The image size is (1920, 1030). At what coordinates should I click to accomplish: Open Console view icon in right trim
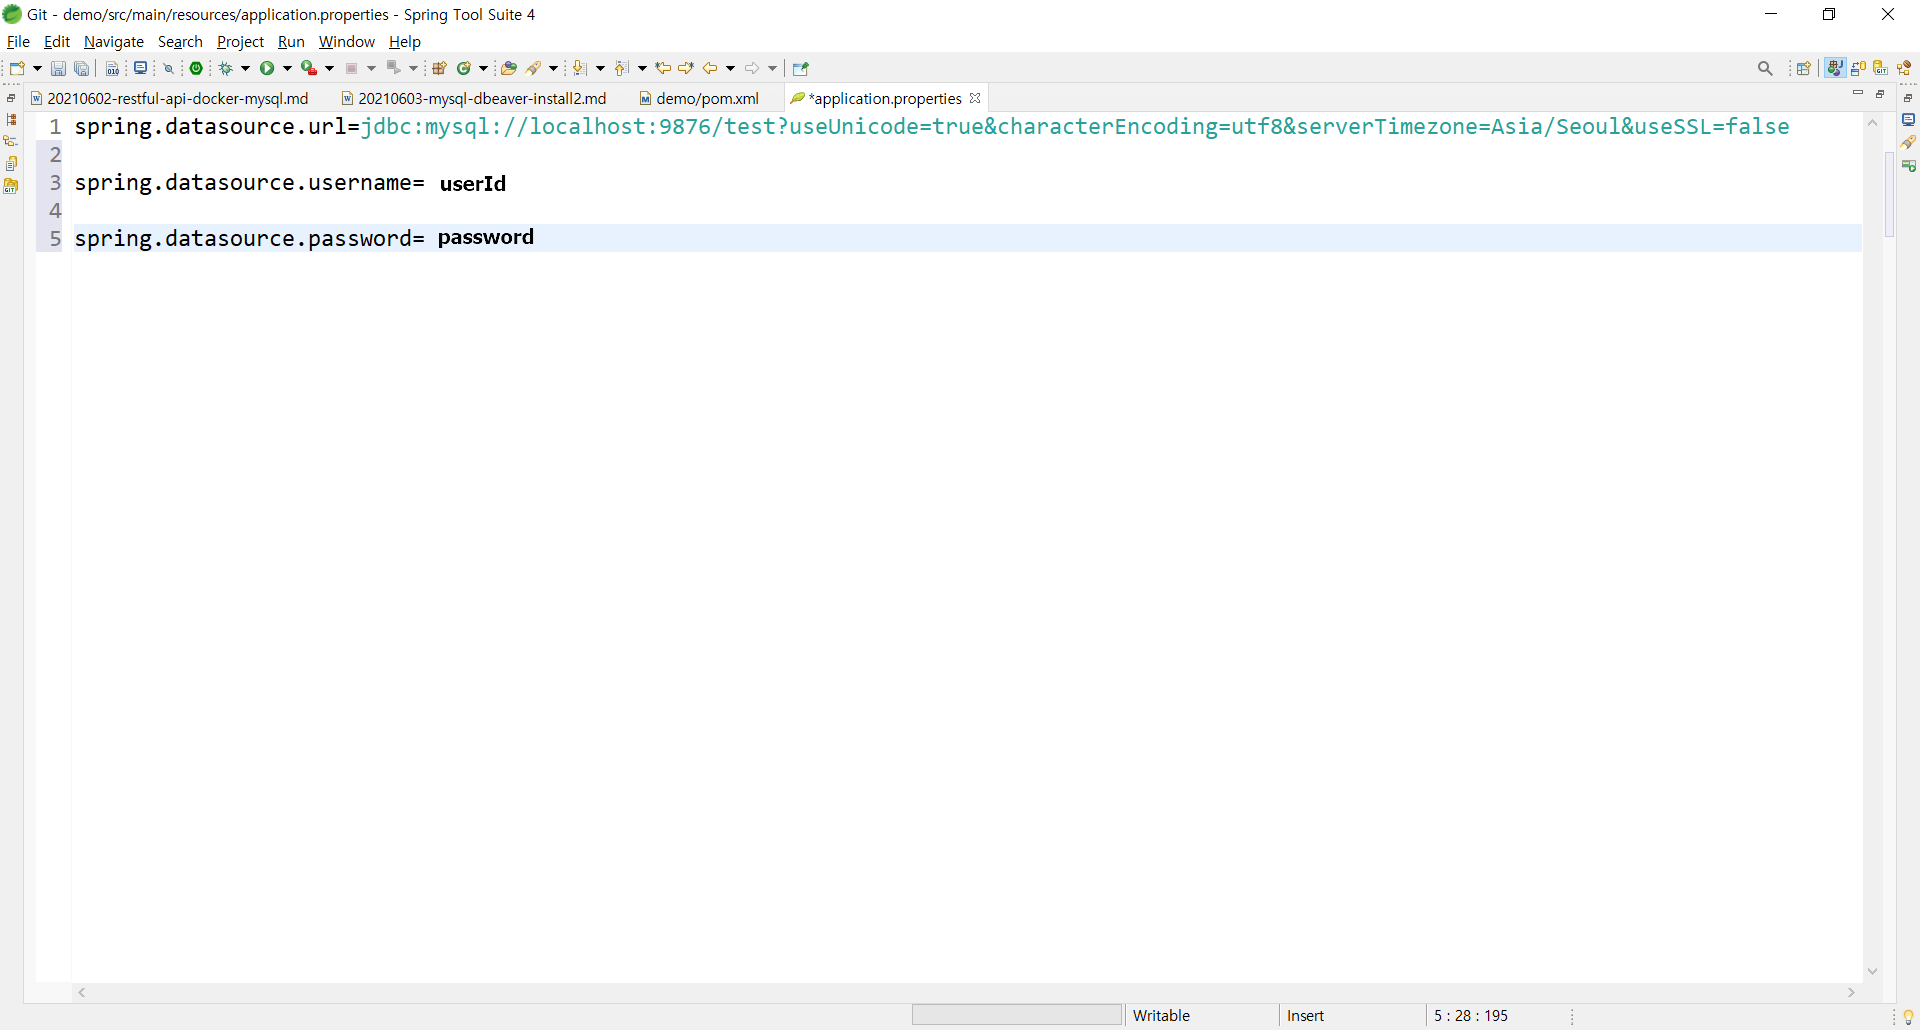coord(1908,120)
